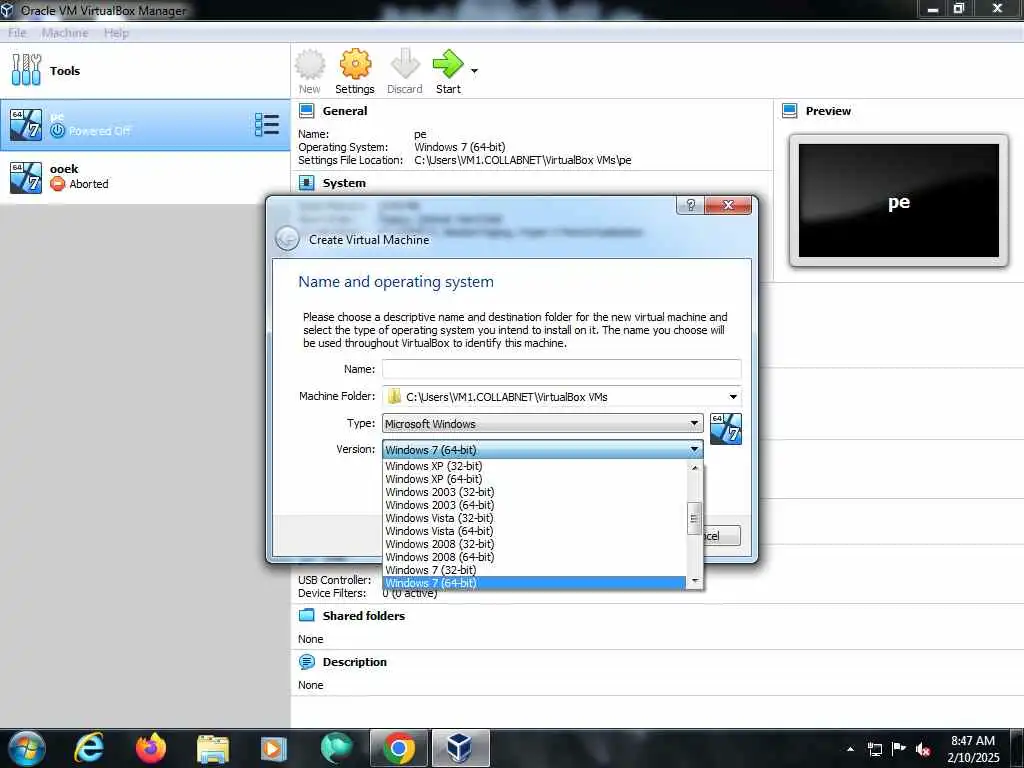Click the network tray icon
This screenshot has width=1024, height=768.
click(874, 749)
